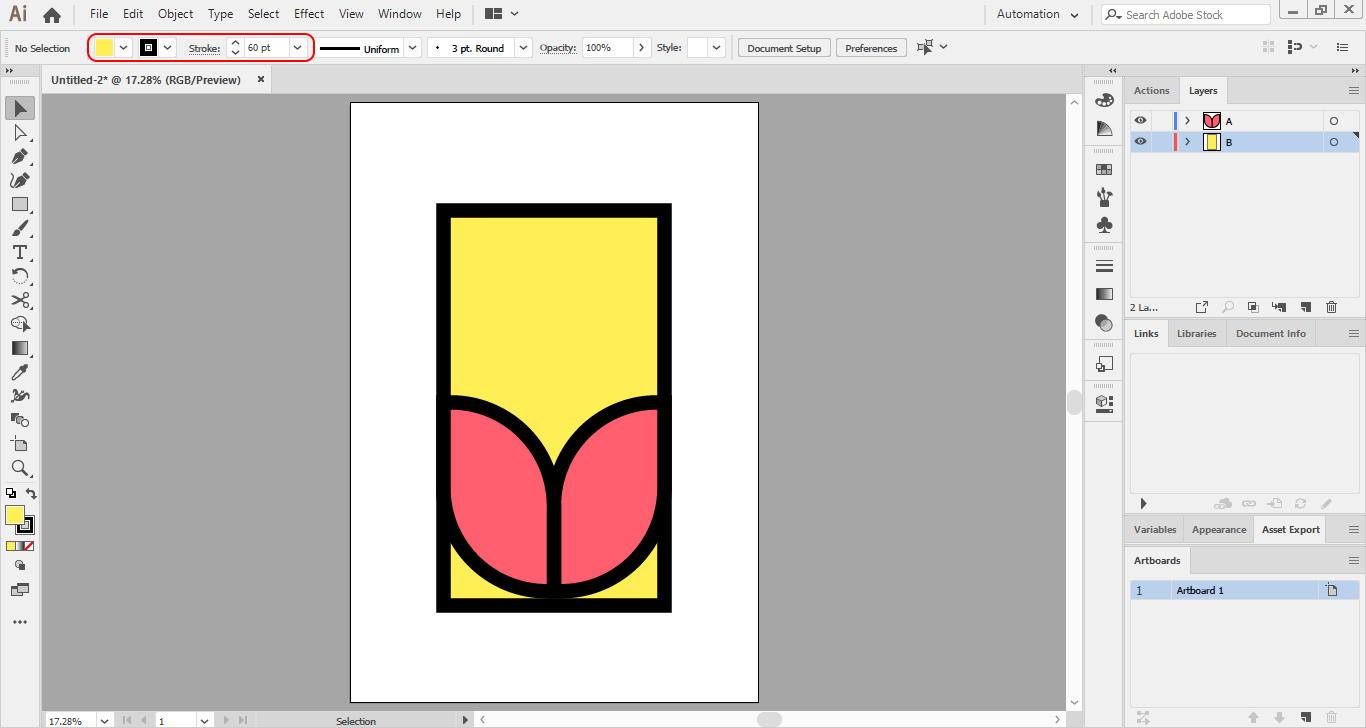Delete selection trash icon in Layers panel
The height and width of the screenshot is (728, 1366).
[x=1331, y=307]
